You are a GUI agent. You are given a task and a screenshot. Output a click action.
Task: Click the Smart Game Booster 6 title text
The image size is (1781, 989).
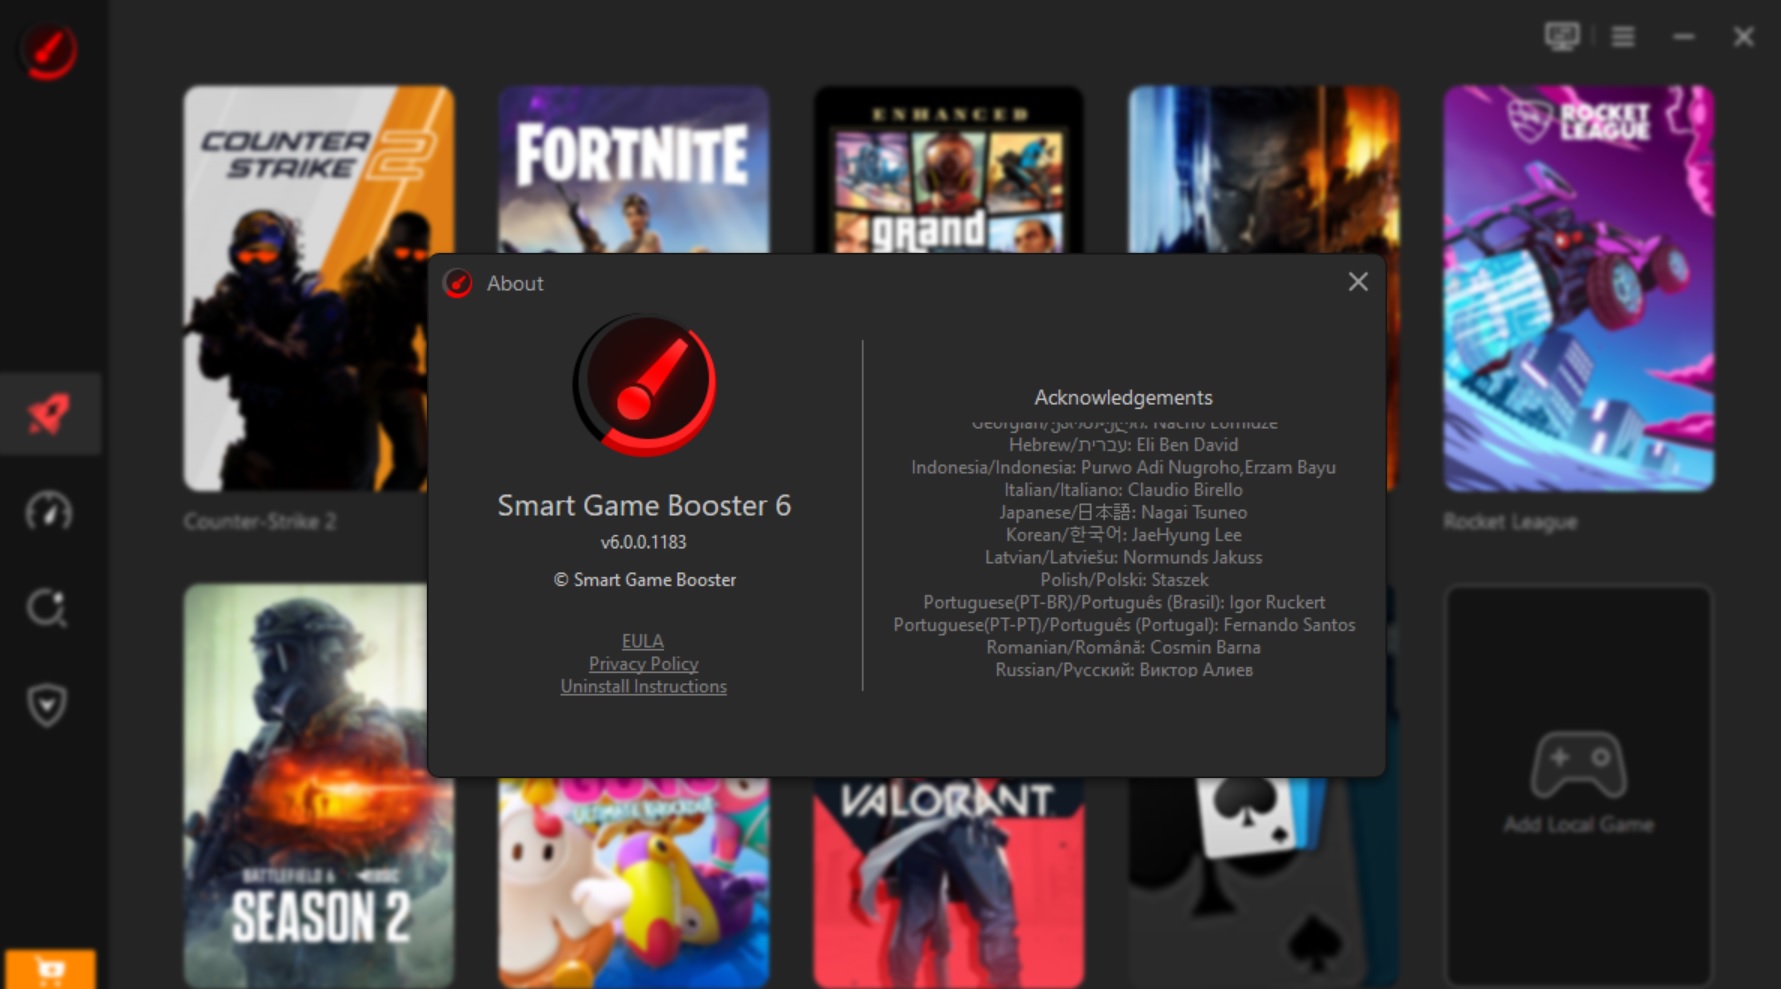coord(644,506)
